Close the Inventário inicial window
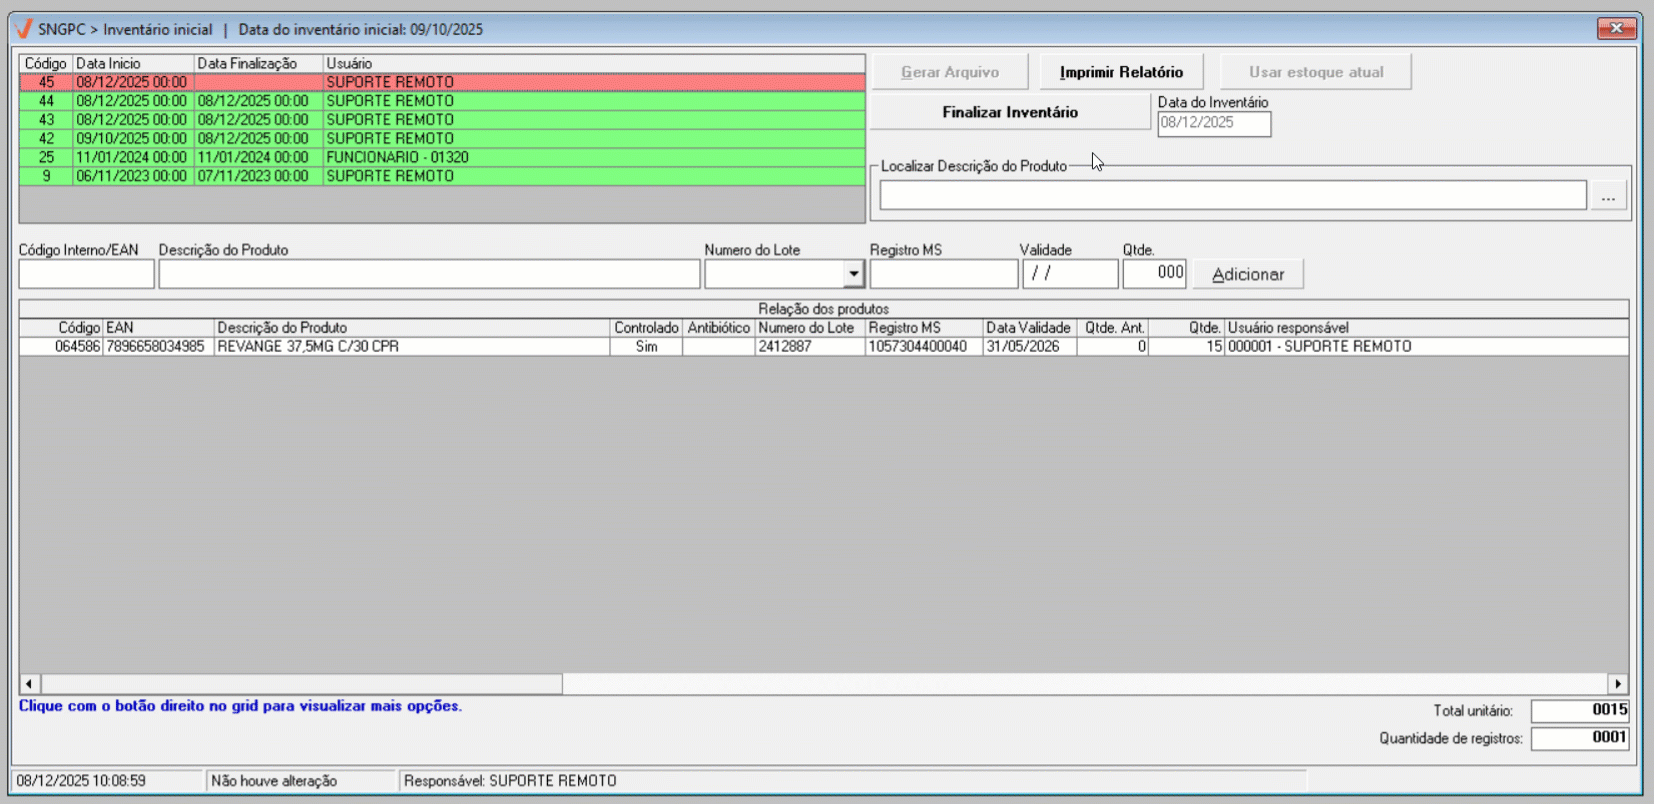 [x=1615, y=29]
